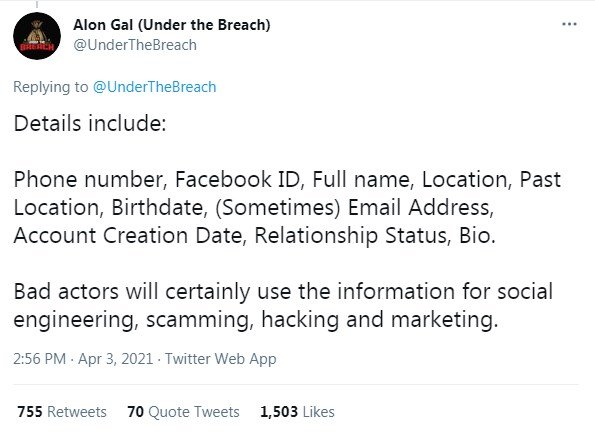Click the words "Email Address" in the tweet
This screenshot has width=595, height=437.
[x=421, y=207]
